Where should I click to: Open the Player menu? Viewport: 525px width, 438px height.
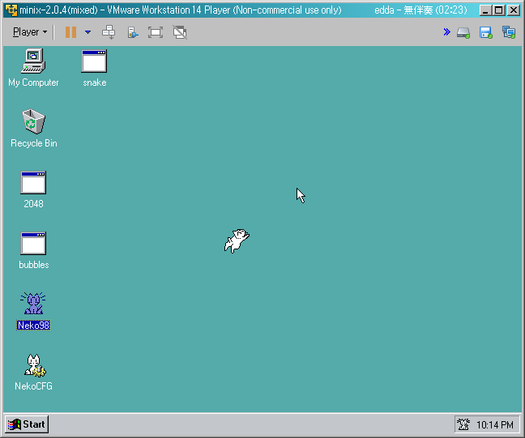[x=29, y=32]
